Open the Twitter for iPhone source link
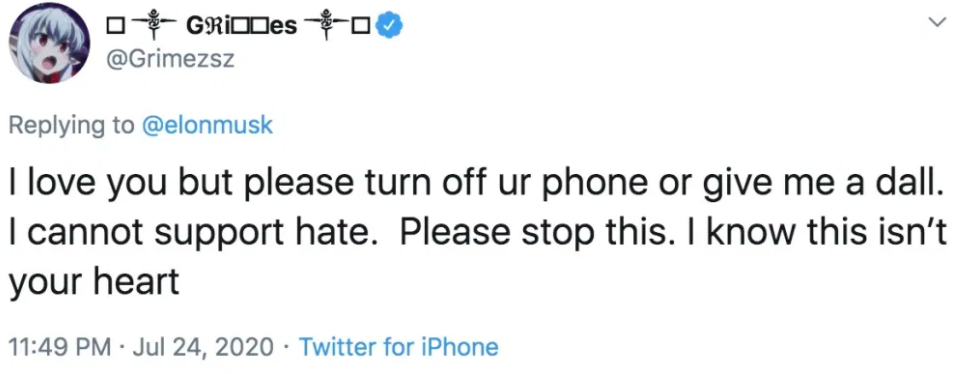The height and width of the screenshot is (374, 967). (398, 347)
